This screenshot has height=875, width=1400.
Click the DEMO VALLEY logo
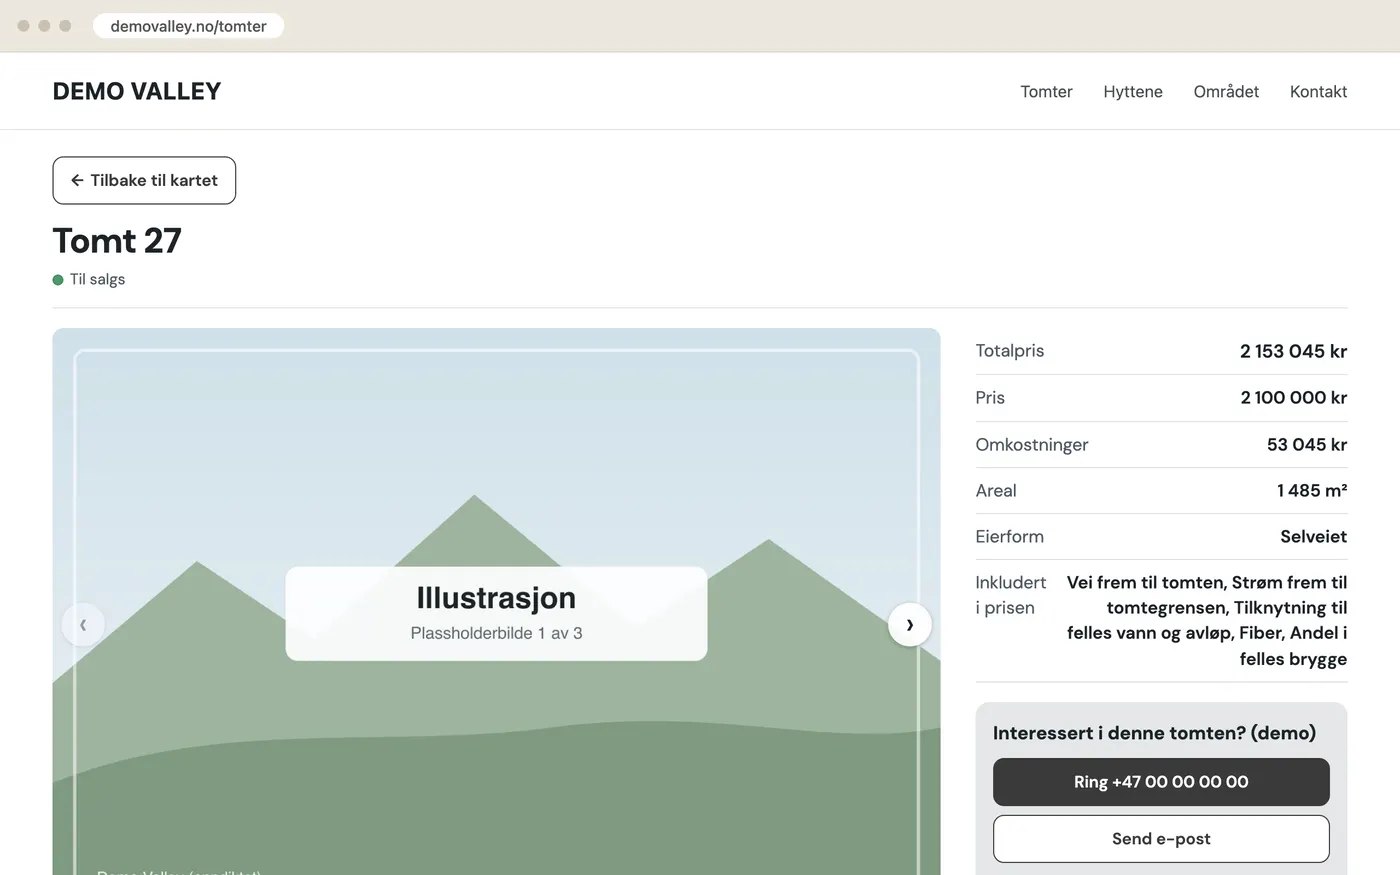(x=137, y=91)
